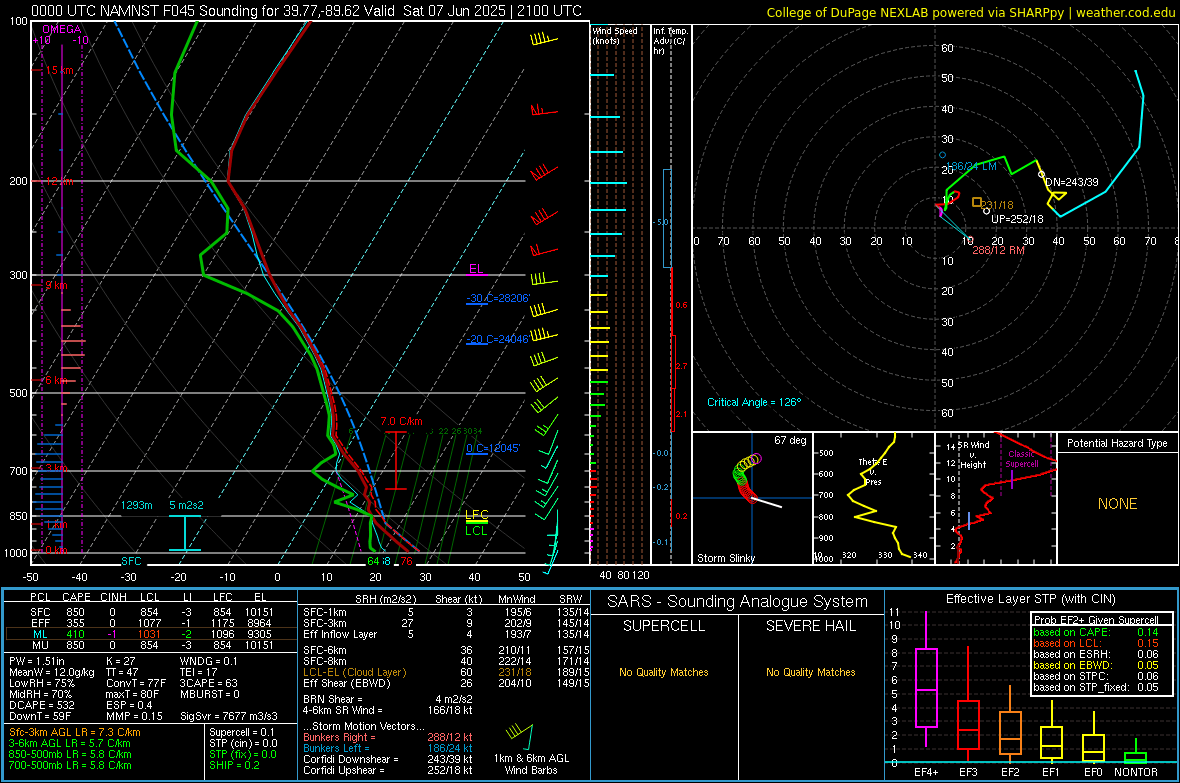Click the SigSvr = 7677 m3/s3 value
Screen dimensions: 1180x783
click(229, 716)
